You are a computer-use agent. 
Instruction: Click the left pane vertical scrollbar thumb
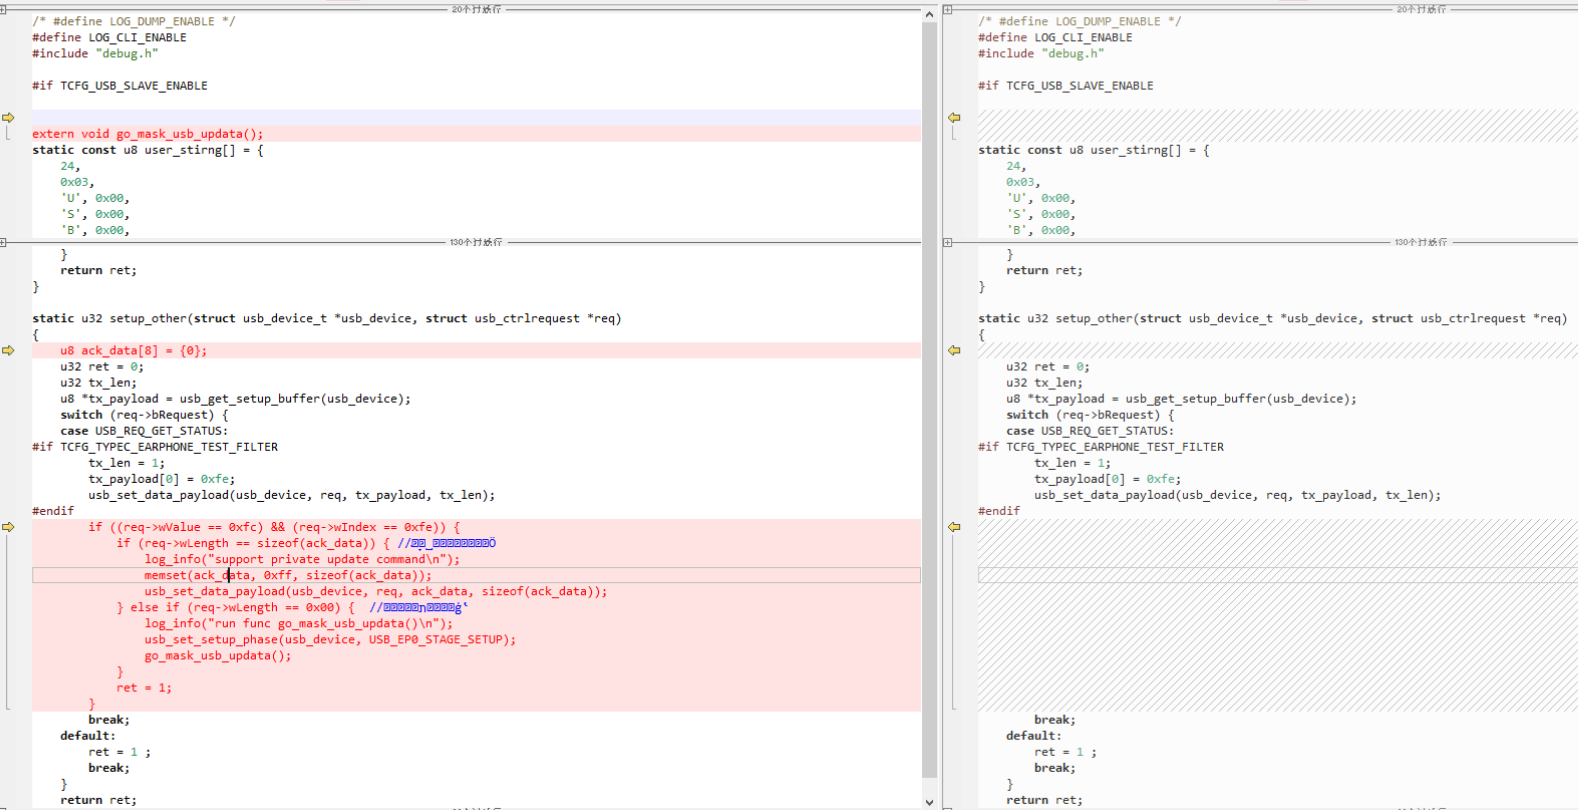click(x=929, y=400)
